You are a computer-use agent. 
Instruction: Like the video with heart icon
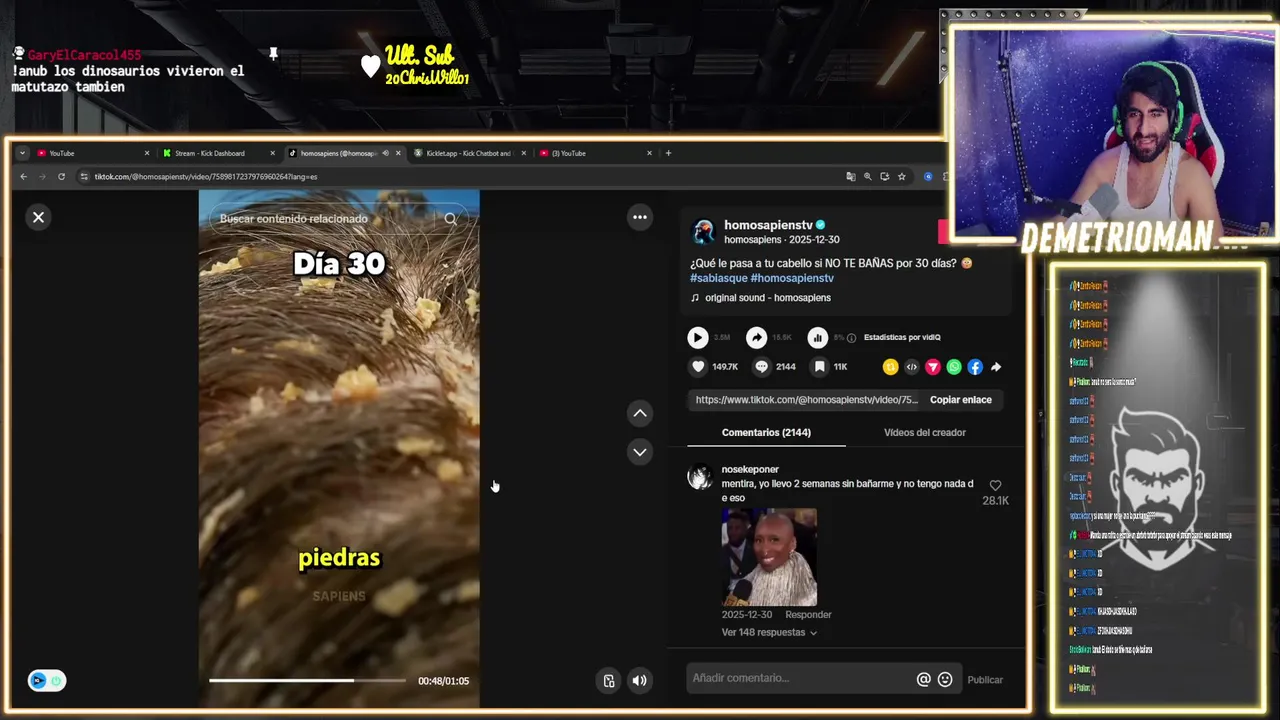698,367
